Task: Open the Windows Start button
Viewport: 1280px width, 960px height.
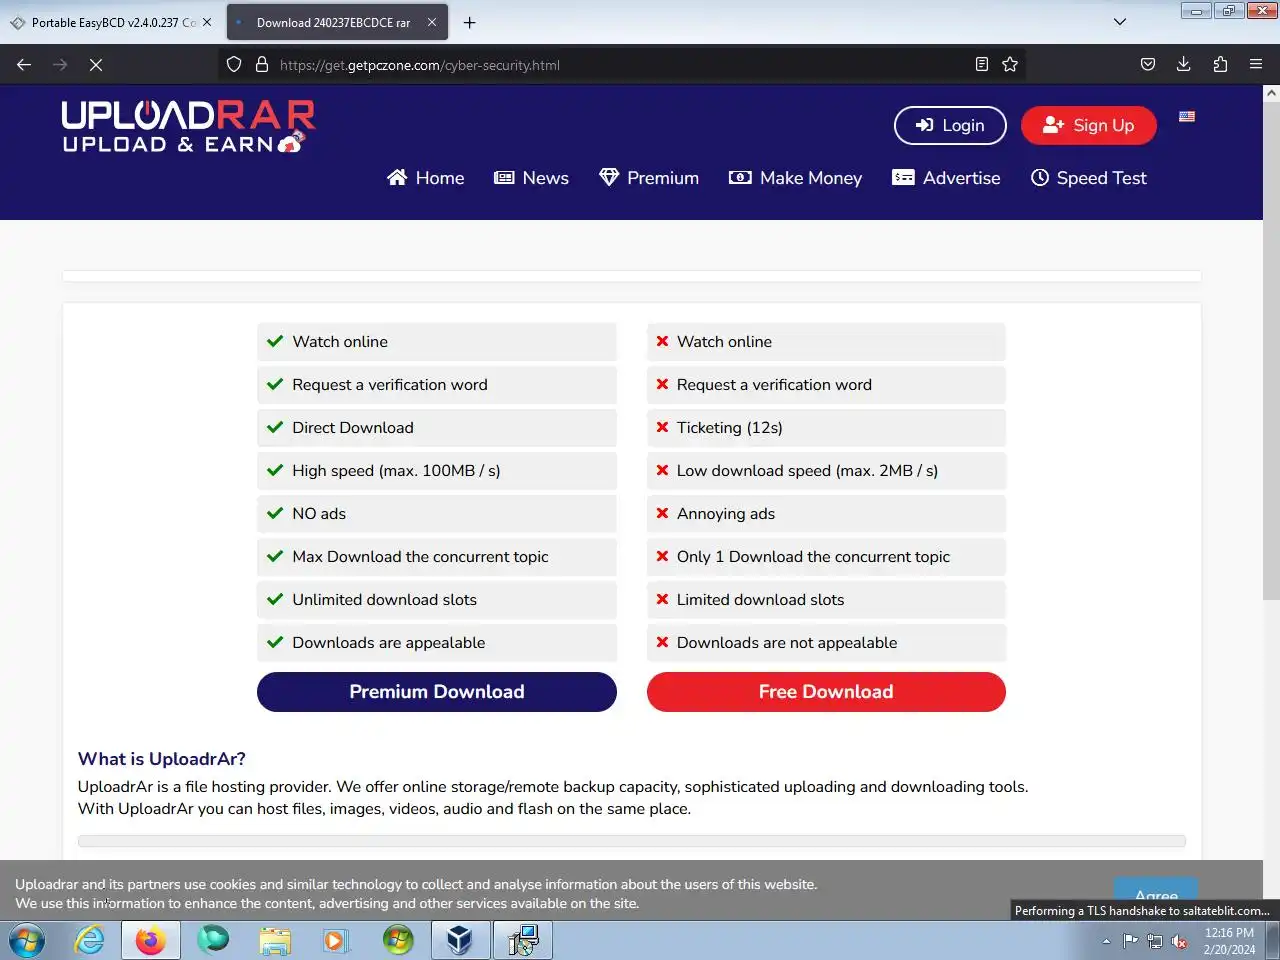Action: 27,941
